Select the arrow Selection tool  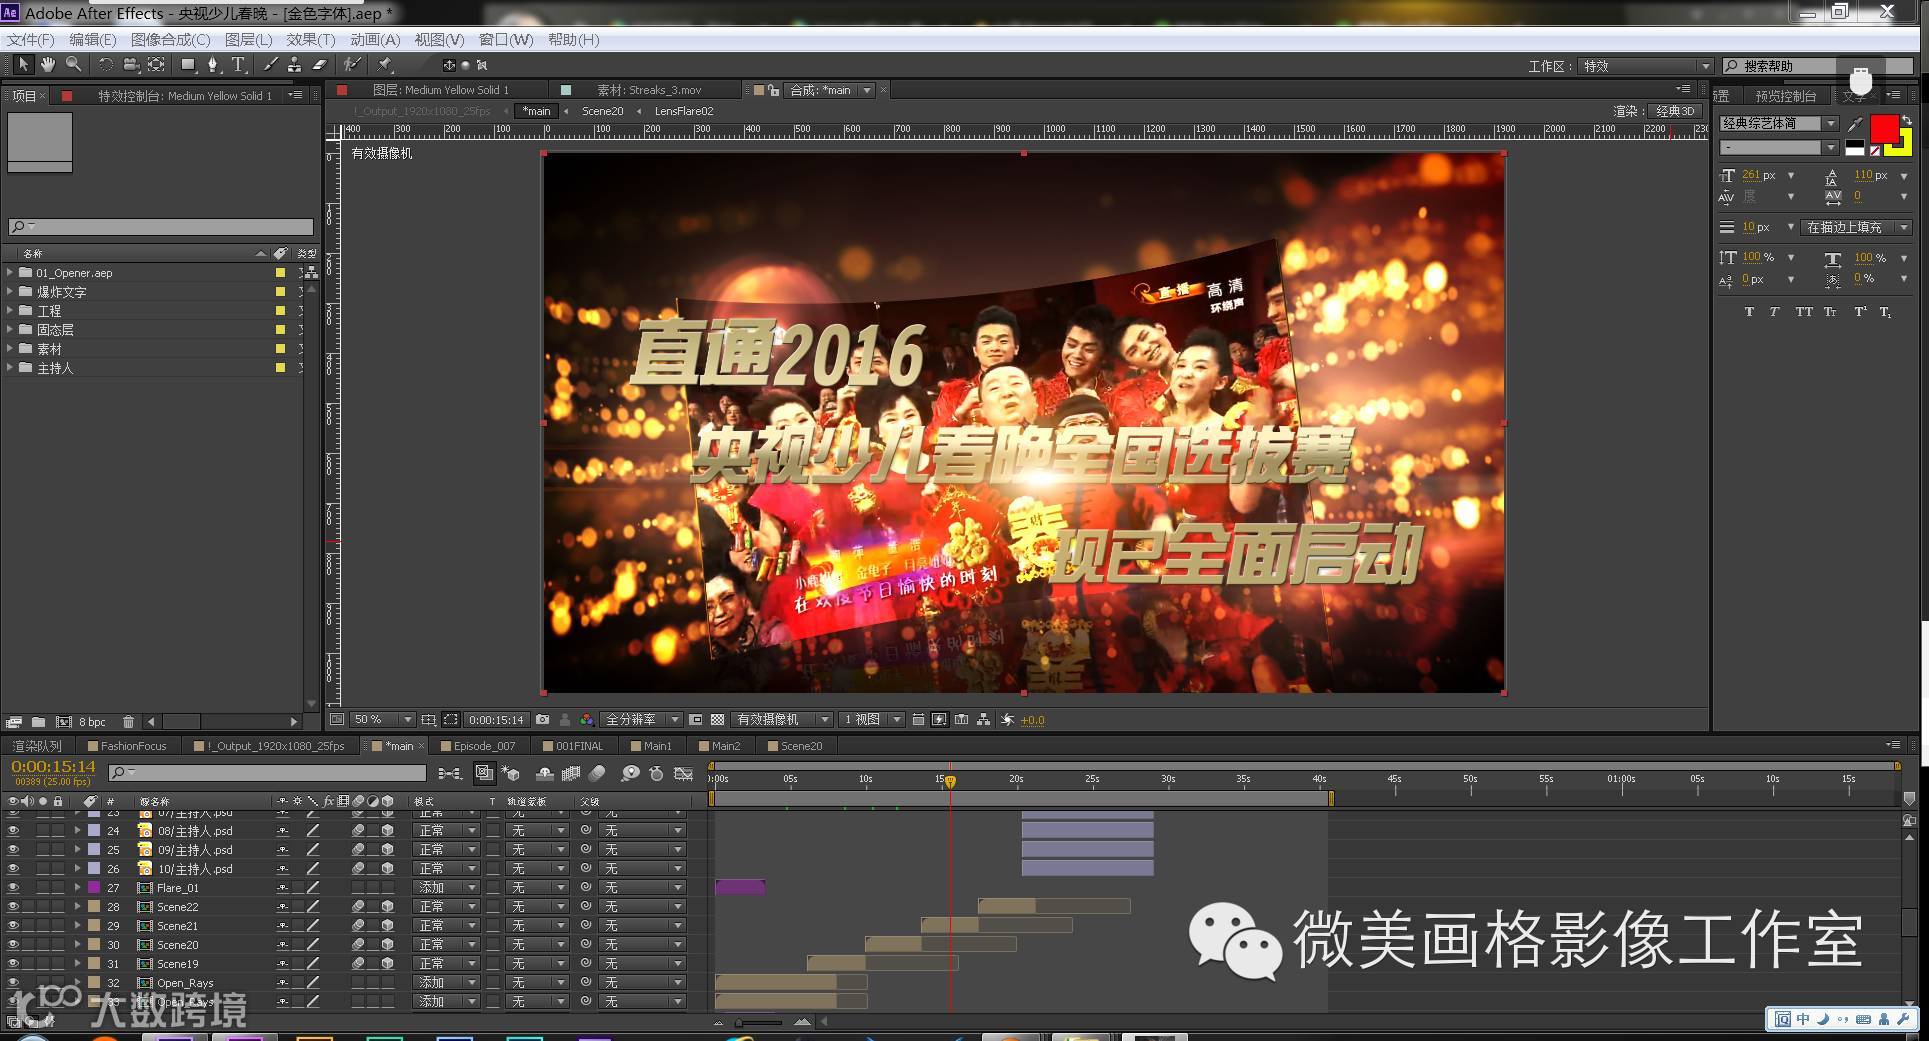[x=22, y=65]
